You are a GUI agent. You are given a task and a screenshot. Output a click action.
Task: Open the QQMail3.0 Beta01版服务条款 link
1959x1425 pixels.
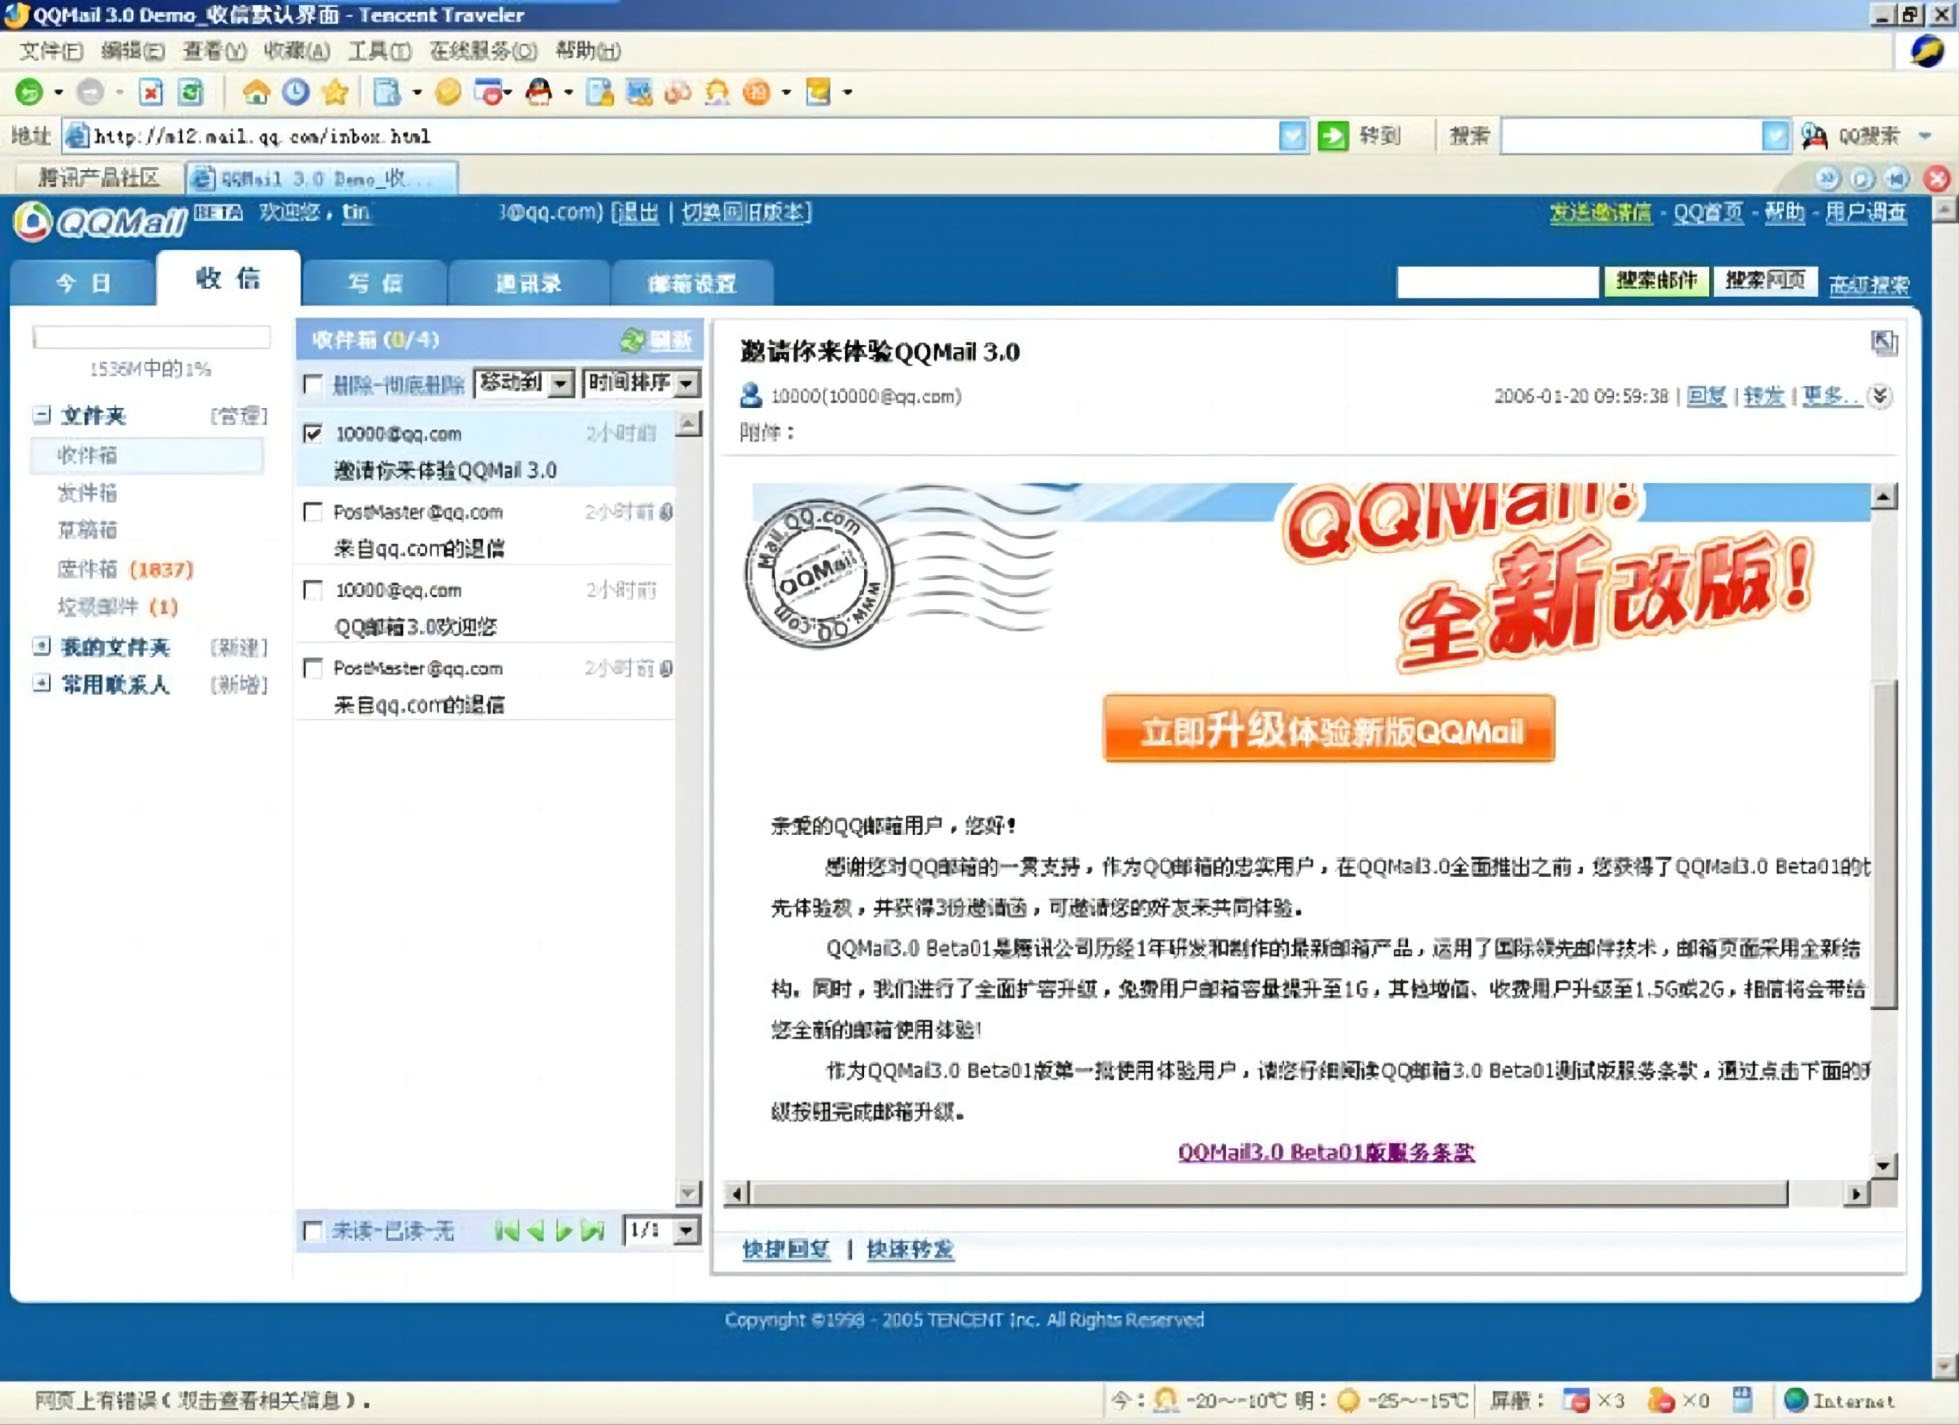click(x=1325, y=1152)
